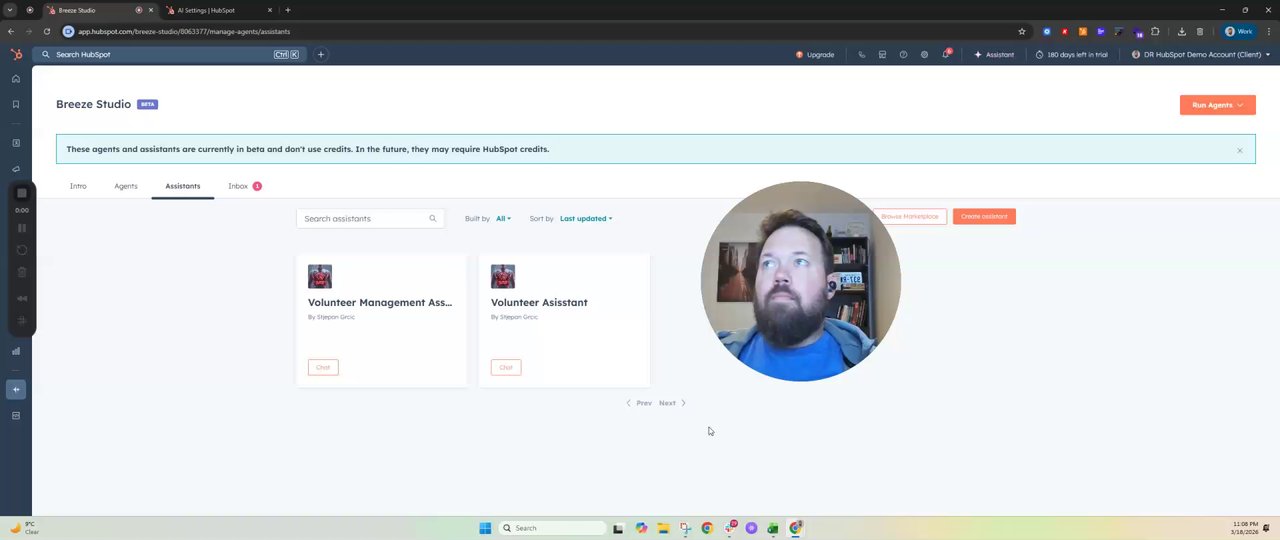
Task: Open a new browser tab
Action: click(288, 10)
